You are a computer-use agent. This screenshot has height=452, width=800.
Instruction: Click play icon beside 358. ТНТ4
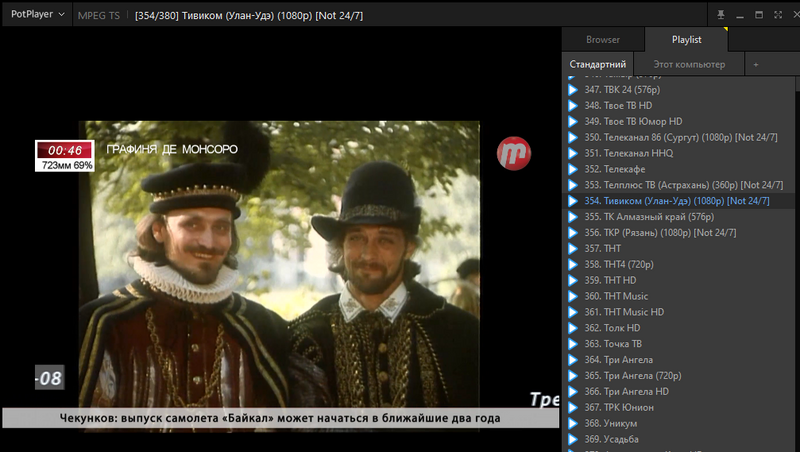[573, 264]
